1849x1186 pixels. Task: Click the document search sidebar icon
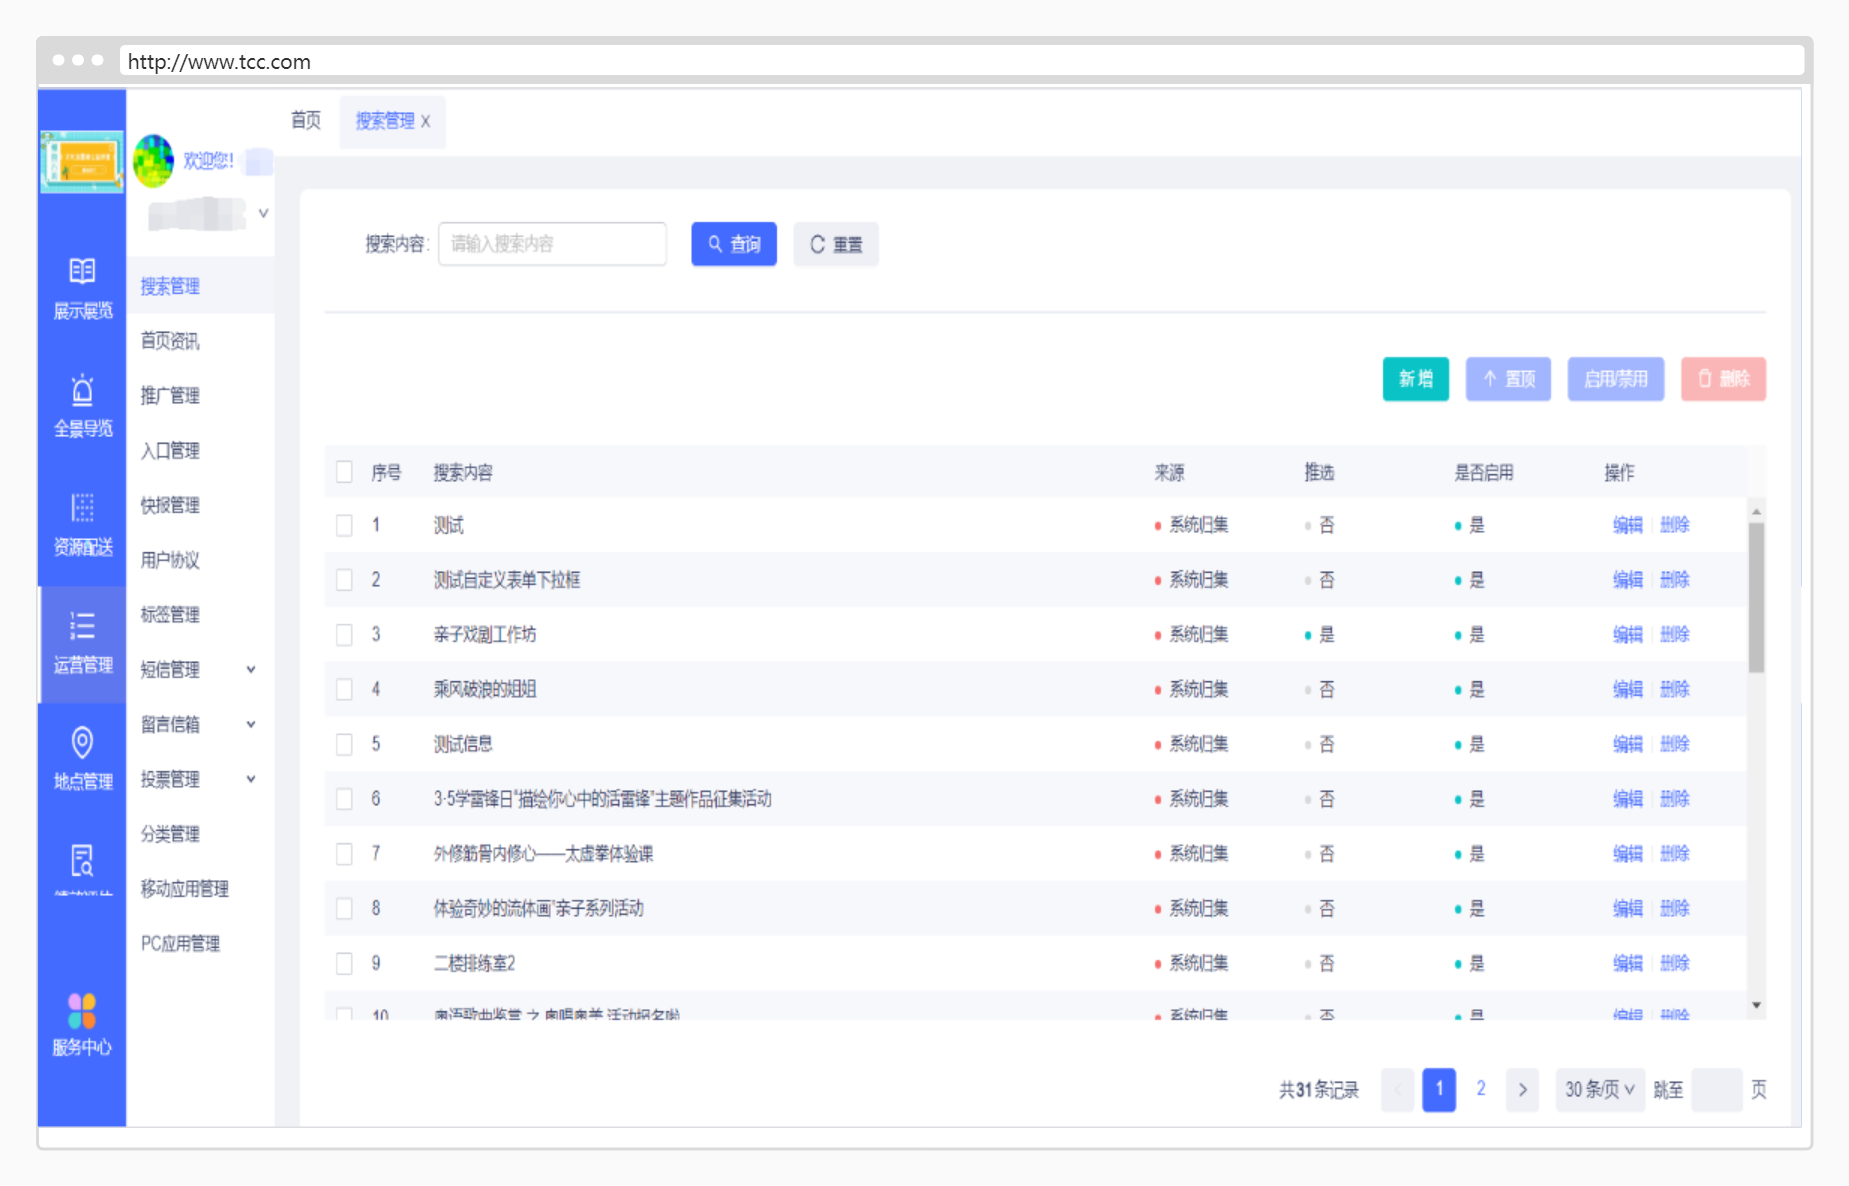(82, 861)
